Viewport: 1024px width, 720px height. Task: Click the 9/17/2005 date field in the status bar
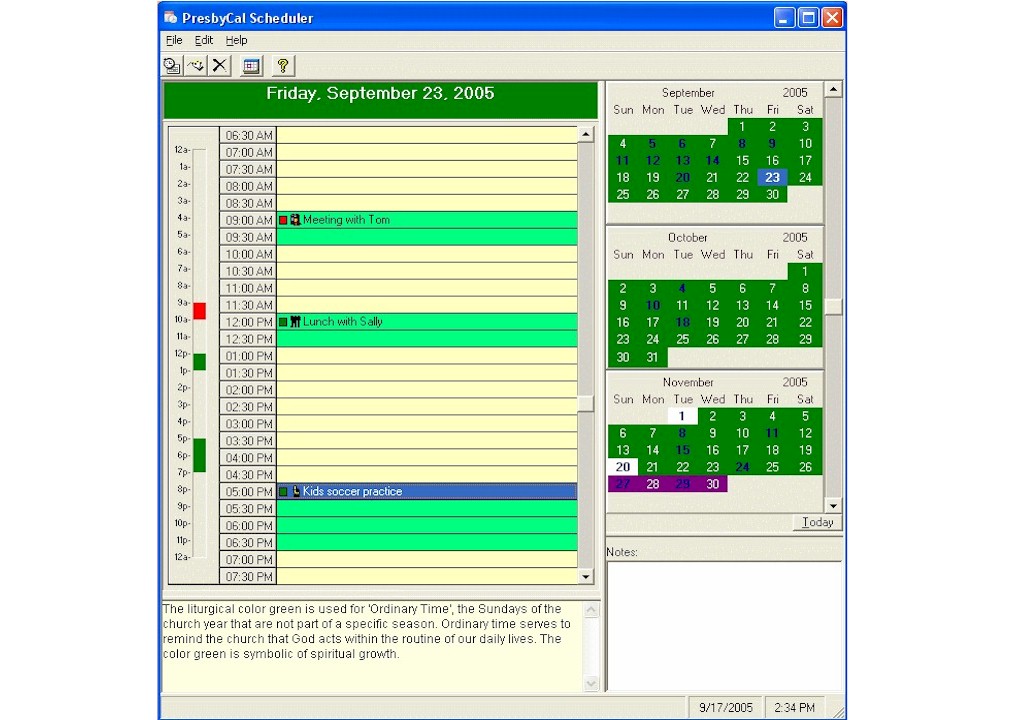[x=725, y=707]
